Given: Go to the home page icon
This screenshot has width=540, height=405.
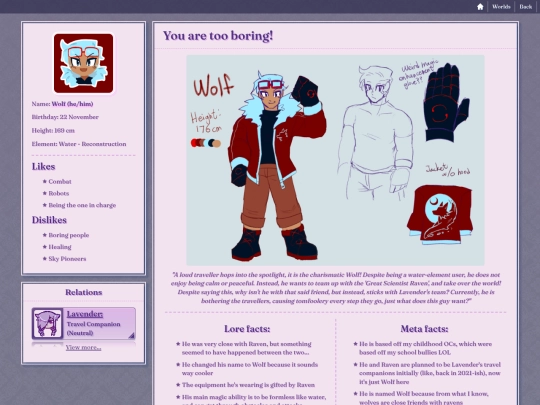Looking at the screenshot, I should click(x=480, y=7).
